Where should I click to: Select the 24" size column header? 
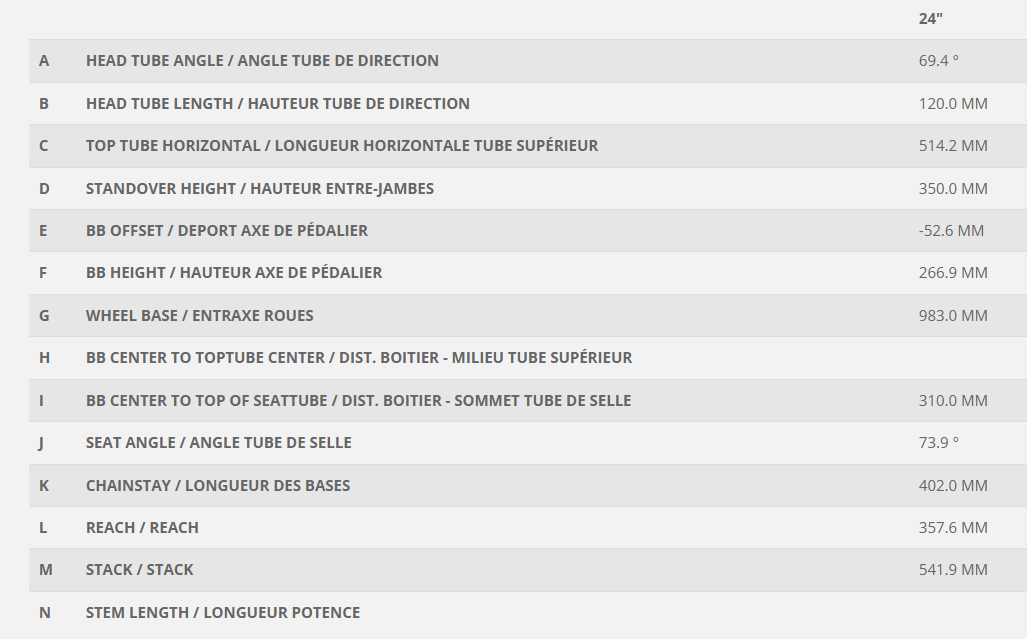pyautogui.click(x=930, y=19)
